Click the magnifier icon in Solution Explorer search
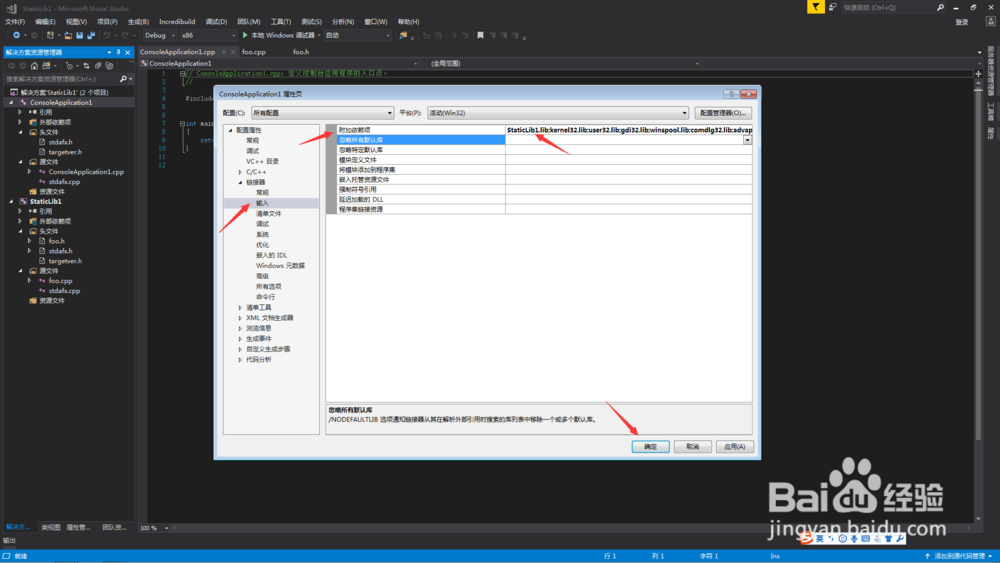Viewport: 1000px width, 563px height. point(123,79)
